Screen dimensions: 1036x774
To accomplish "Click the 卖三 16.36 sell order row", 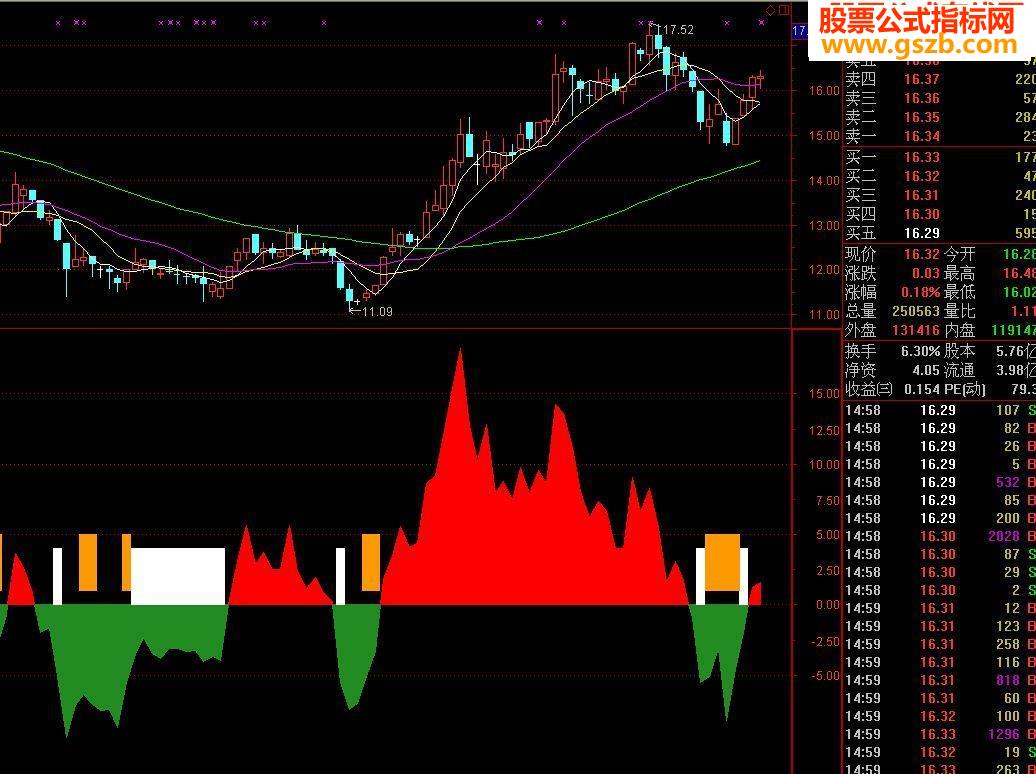I will (x=940, y=98).
